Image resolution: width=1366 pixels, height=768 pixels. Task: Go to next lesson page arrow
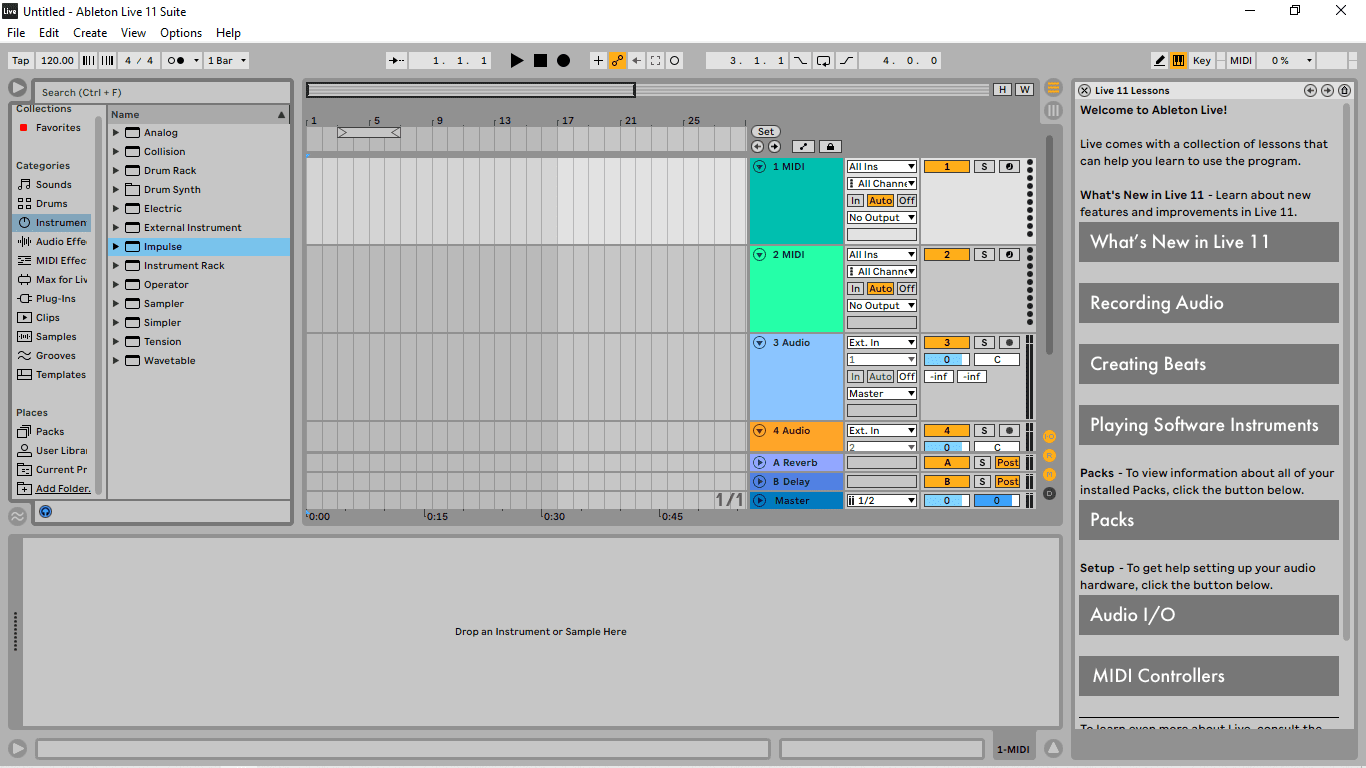[1328, 91]
